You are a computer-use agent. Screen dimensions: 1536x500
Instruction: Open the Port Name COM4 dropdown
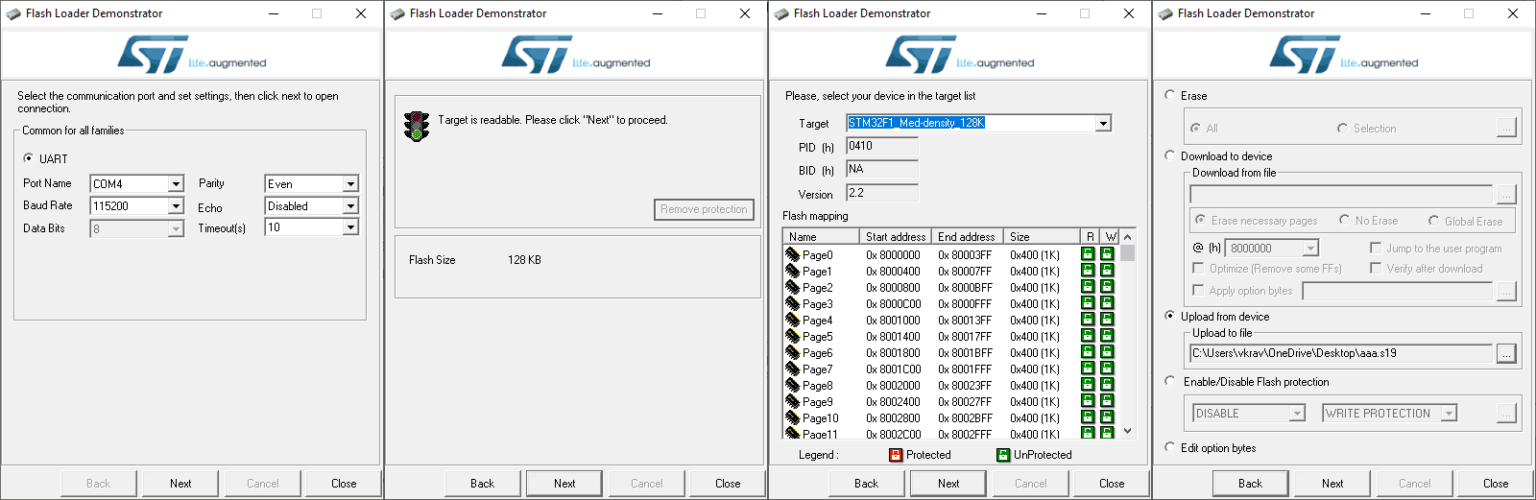(x=176, y=184)
